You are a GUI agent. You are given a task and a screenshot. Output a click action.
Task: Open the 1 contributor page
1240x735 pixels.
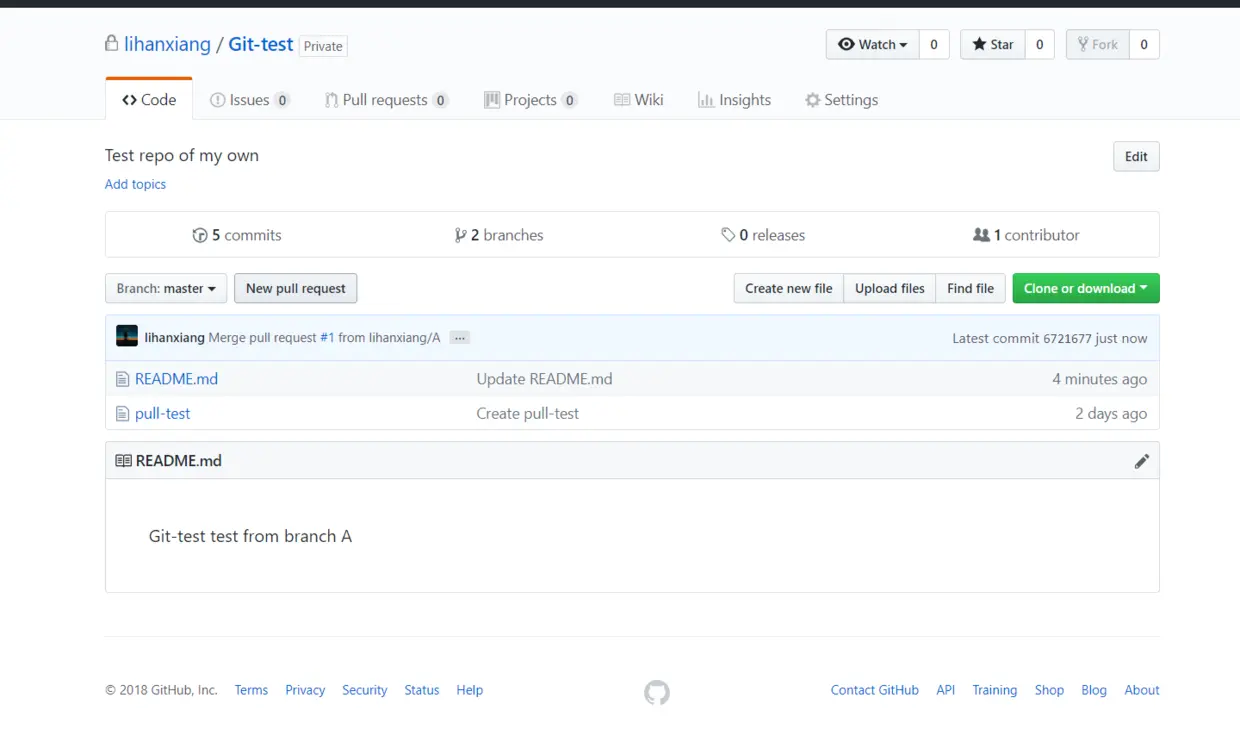(1026, 235)
